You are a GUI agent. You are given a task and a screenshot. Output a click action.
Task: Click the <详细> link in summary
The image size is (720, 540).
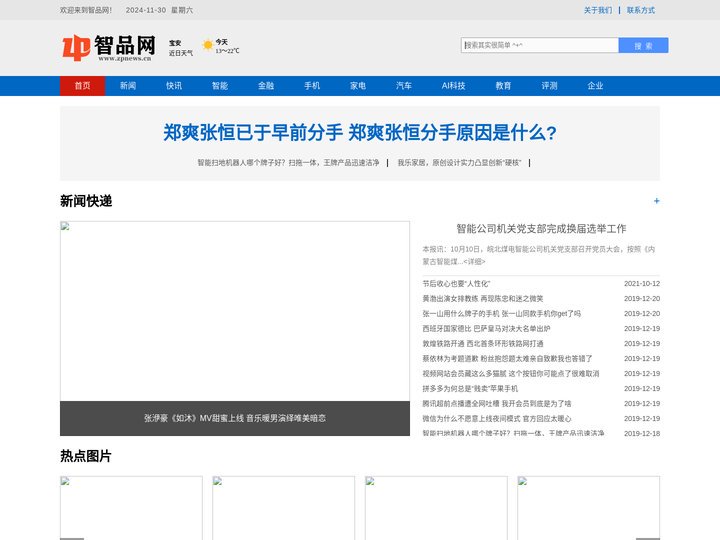coord(474,262)
